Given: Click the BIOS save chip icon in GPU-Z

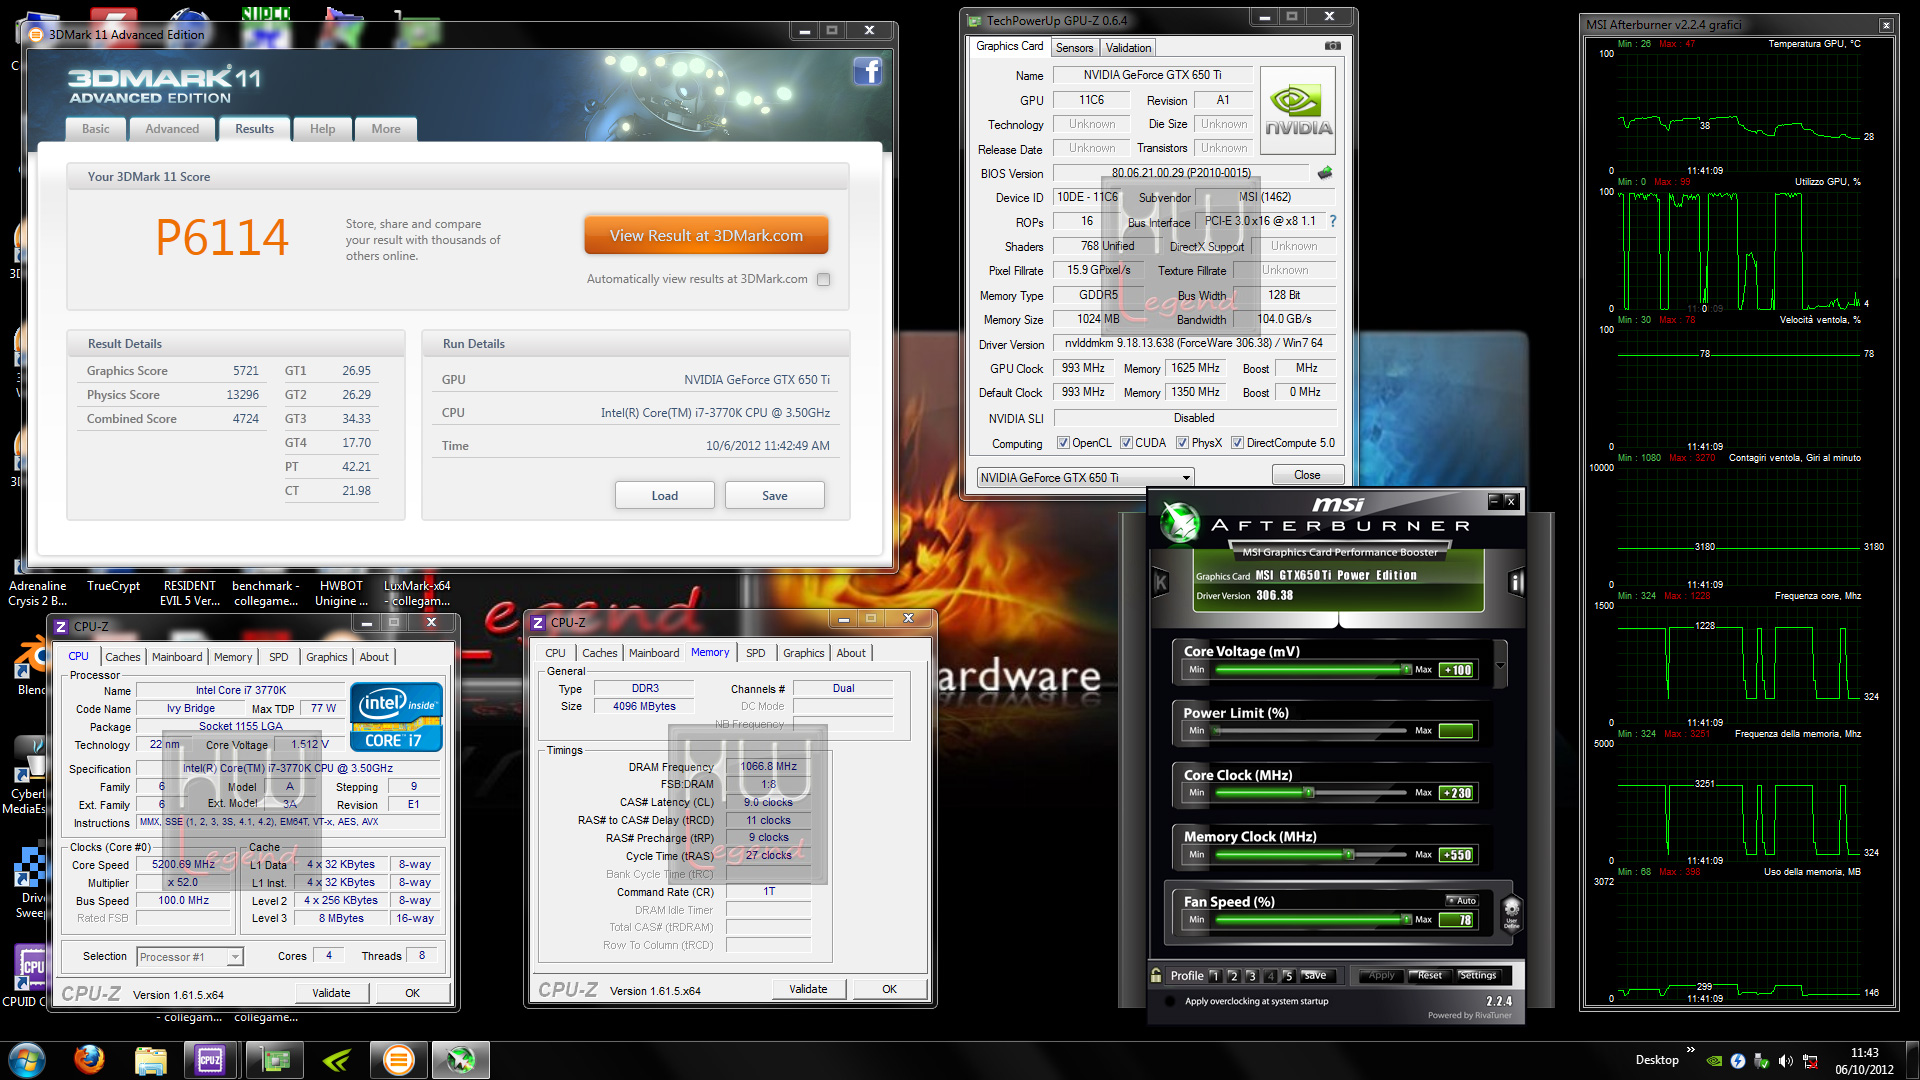Looking at the screenshot, I should point(1325,173).
